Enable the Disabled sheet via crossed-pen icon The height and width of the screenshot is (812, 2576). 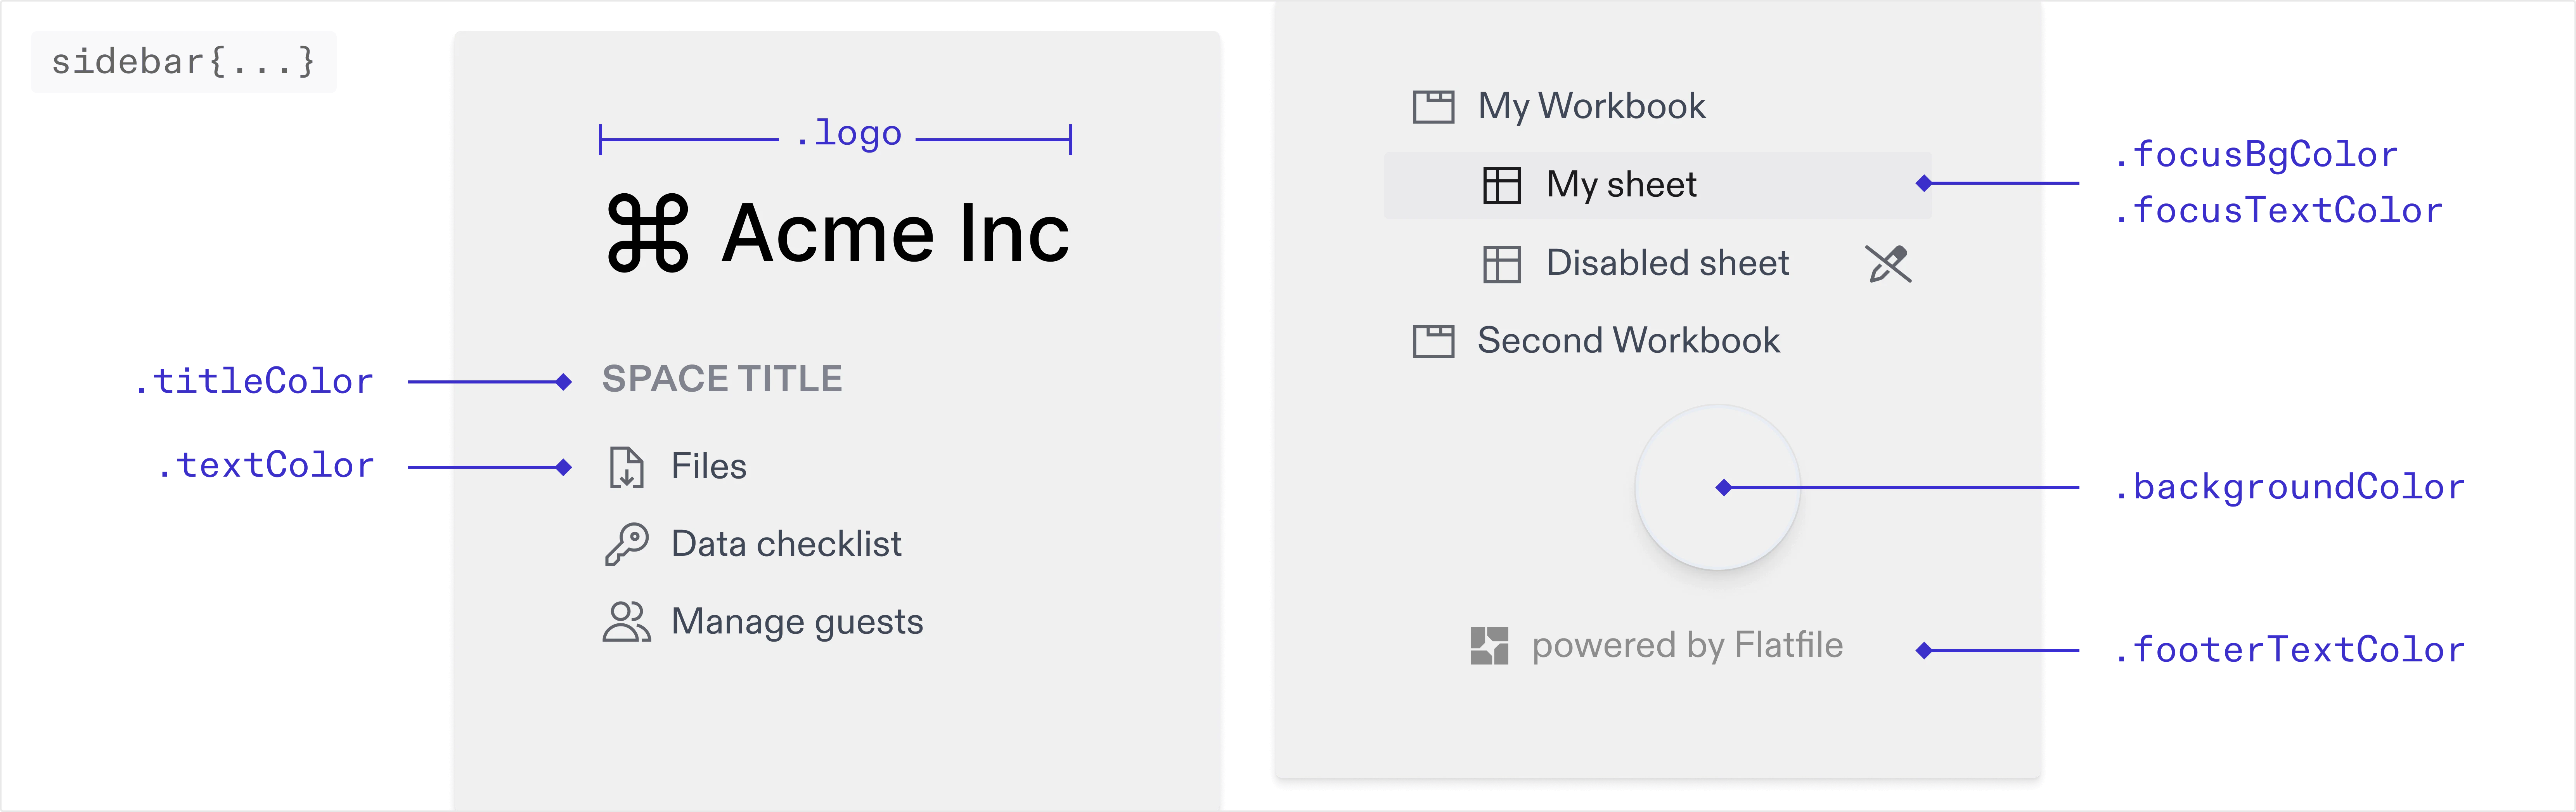[x=1889, y=263]
